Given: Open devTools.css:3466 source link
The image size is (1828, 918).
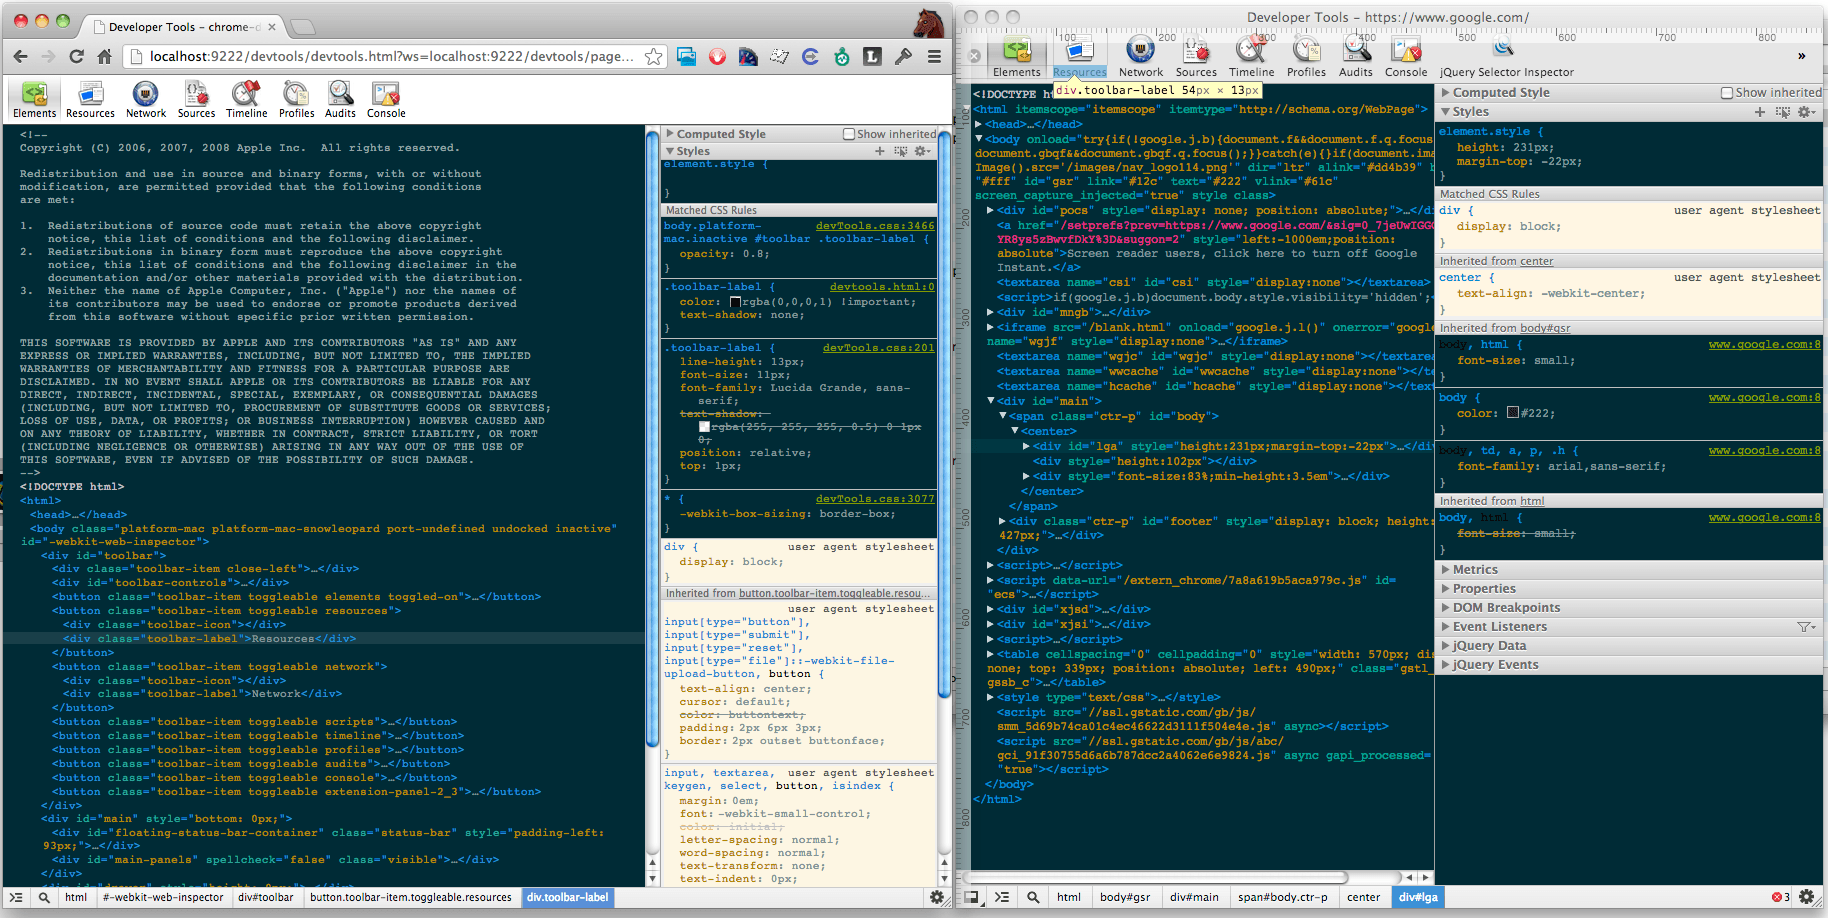Looking at the screenshot, I should point(875,226).
